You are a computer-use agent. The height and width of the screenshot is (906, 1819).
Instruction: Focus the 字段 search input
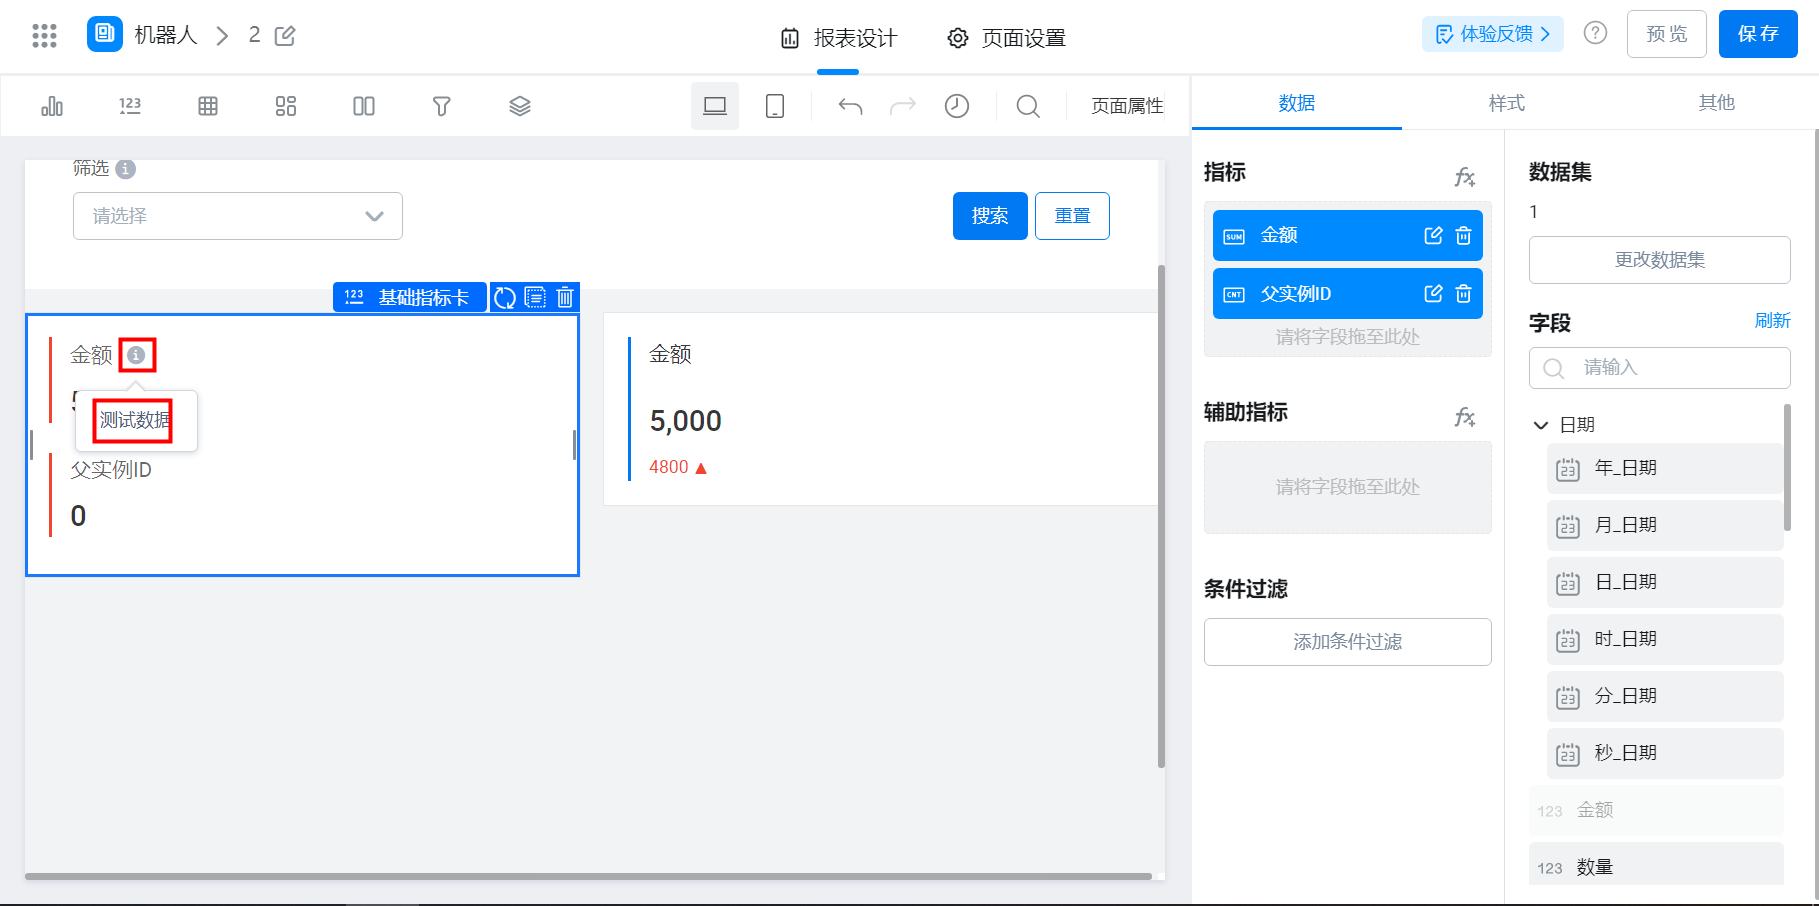click(1659, 368)
